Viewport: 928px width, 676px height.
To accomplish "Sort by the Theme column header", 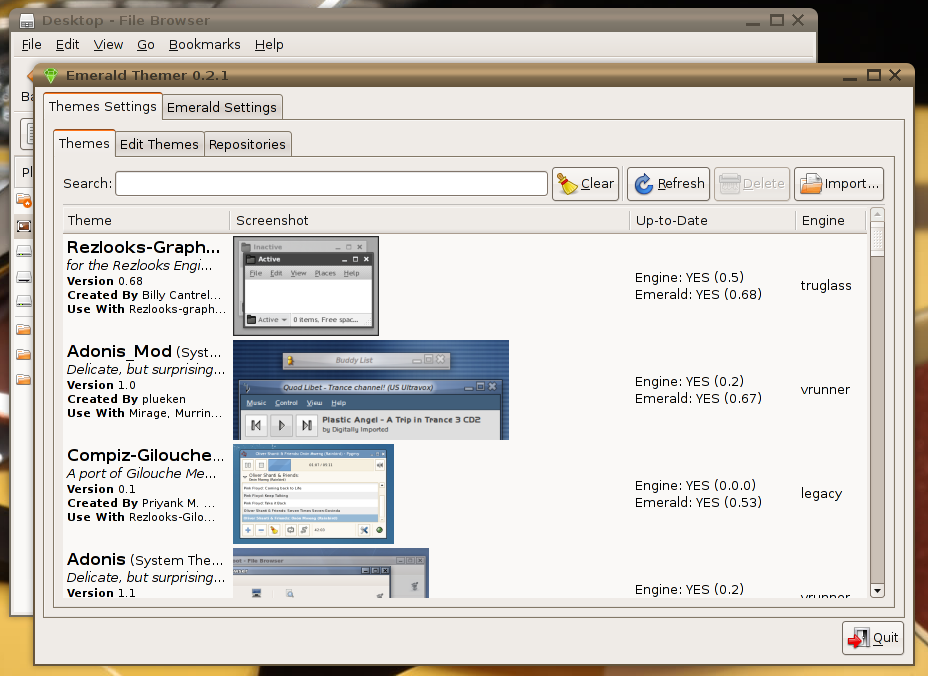I will [146, 220].
